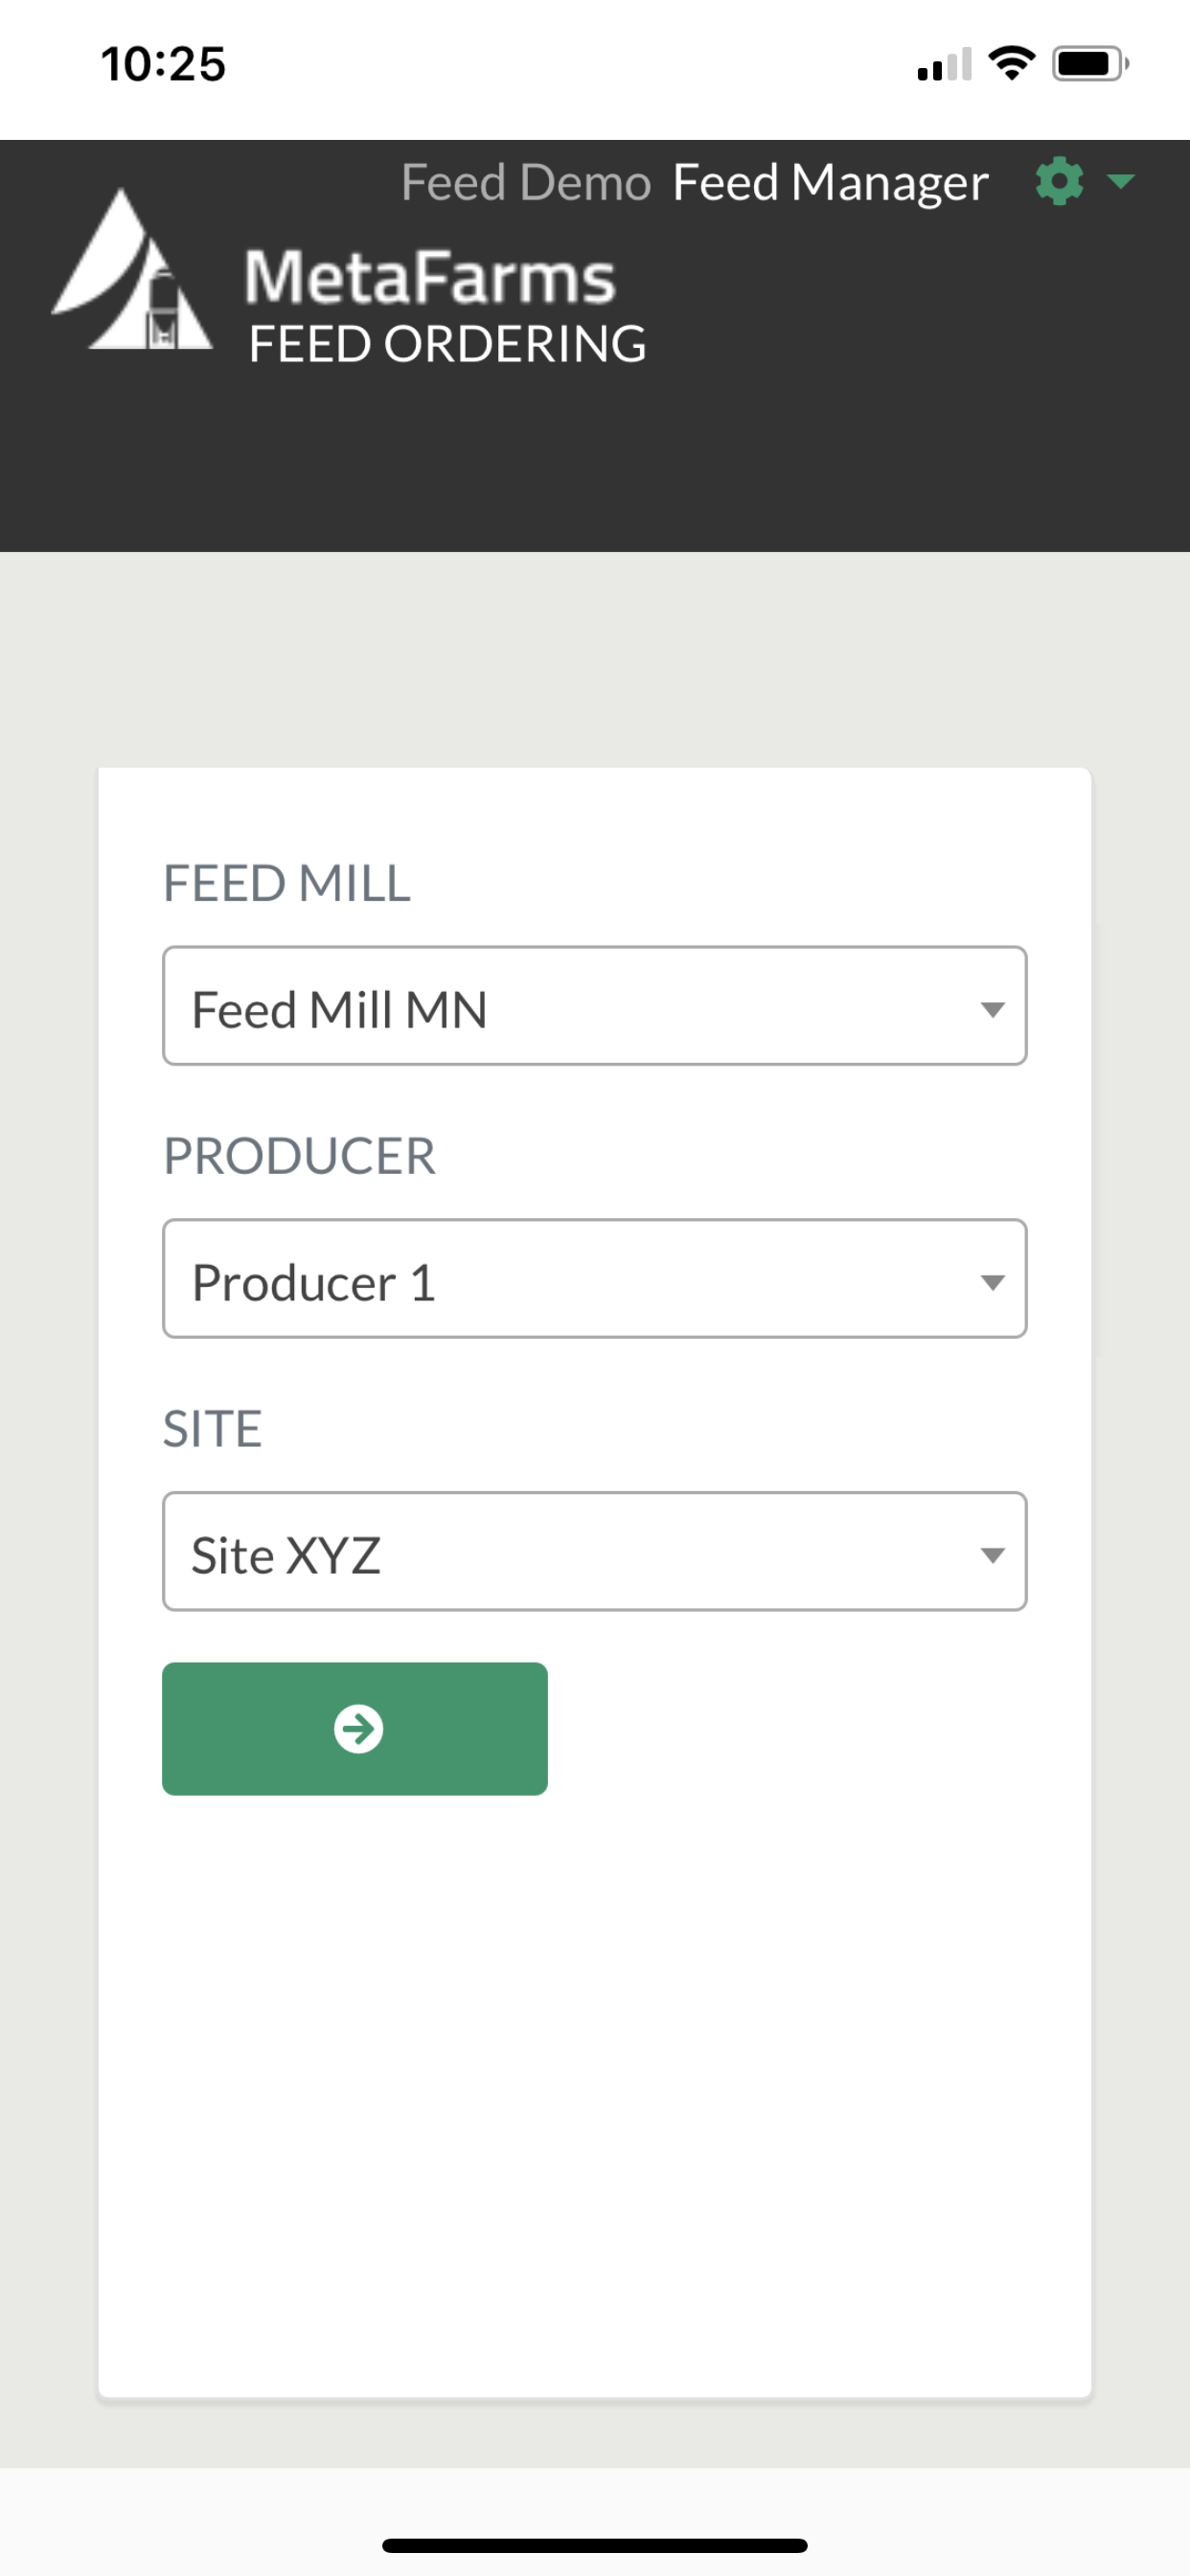Screen dimensions: 1190x2576
Task: Open the Producer 1 dropdown
Action: (x=594, y=1279)
